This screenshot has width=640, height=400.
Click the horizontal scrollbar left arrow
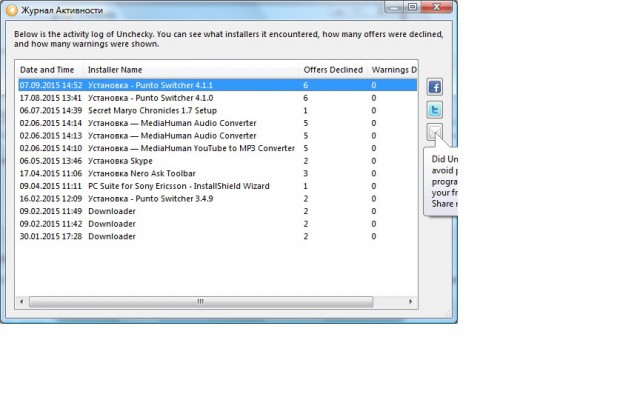point(21,302)
